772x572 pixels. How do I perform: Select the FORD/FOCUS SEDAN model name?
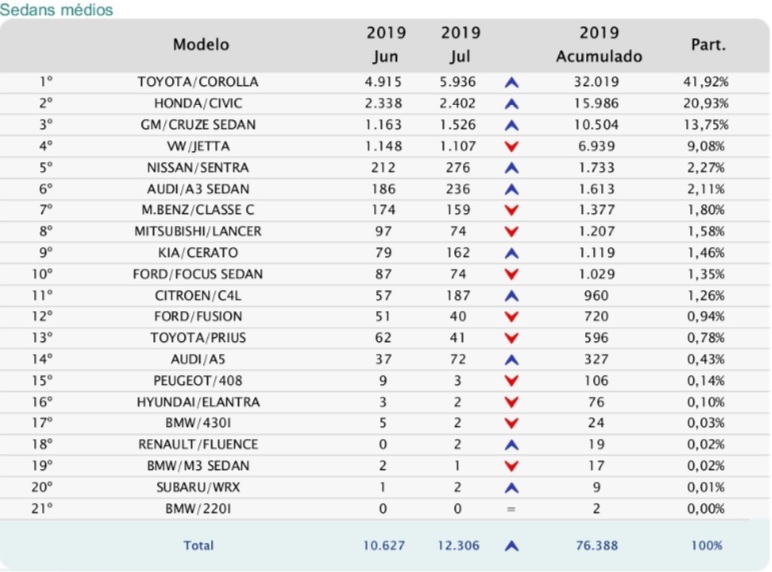tap(198, 274)
